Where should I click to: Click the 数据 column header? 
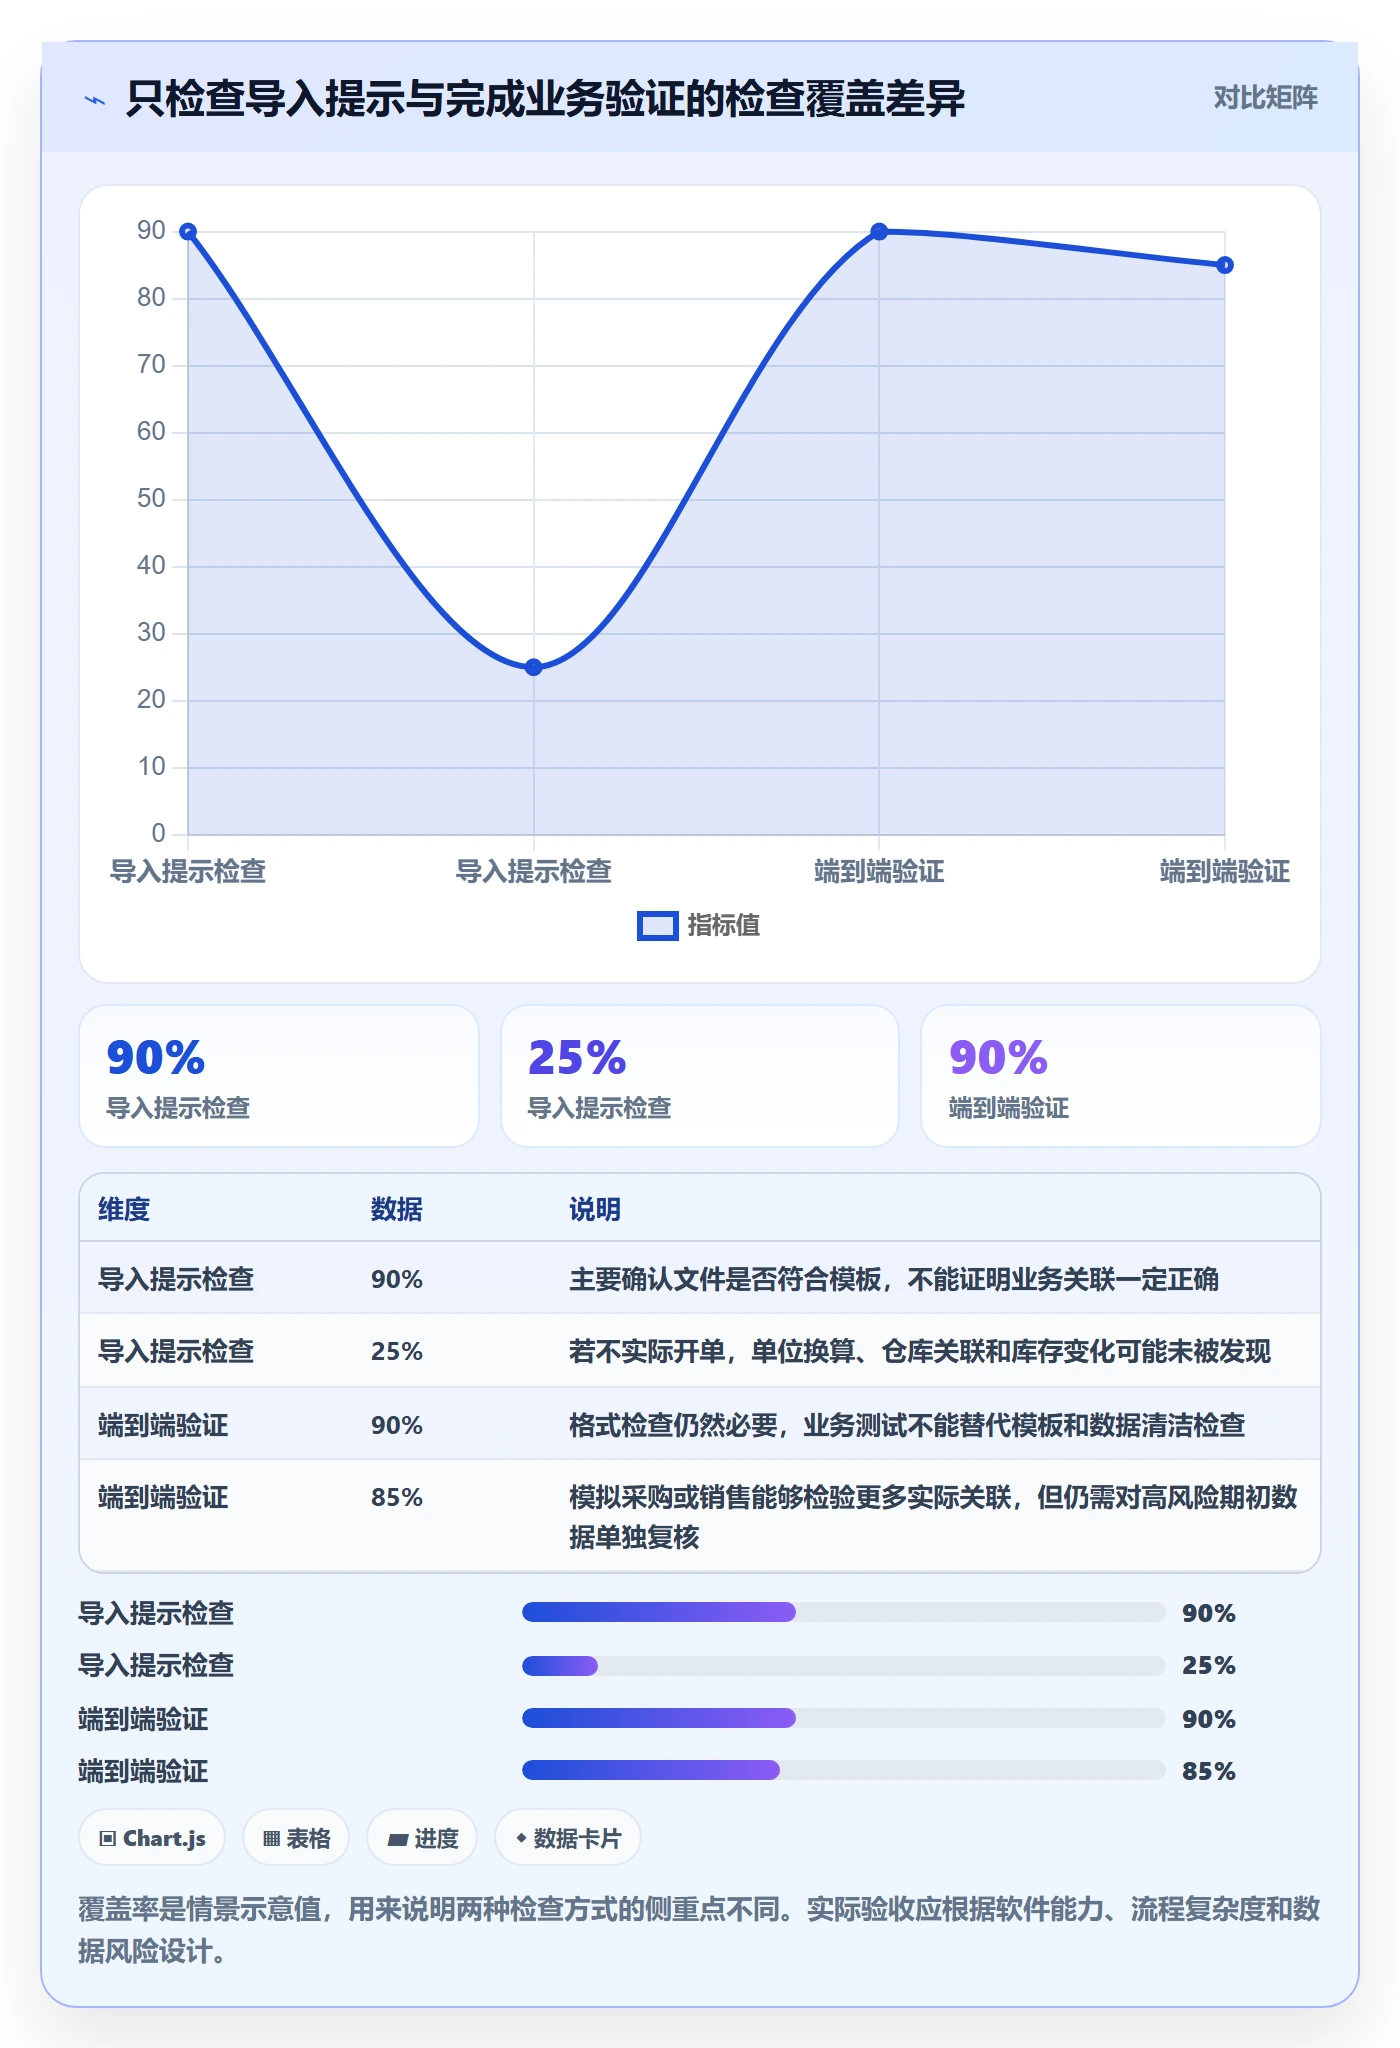pos(397,1209)
